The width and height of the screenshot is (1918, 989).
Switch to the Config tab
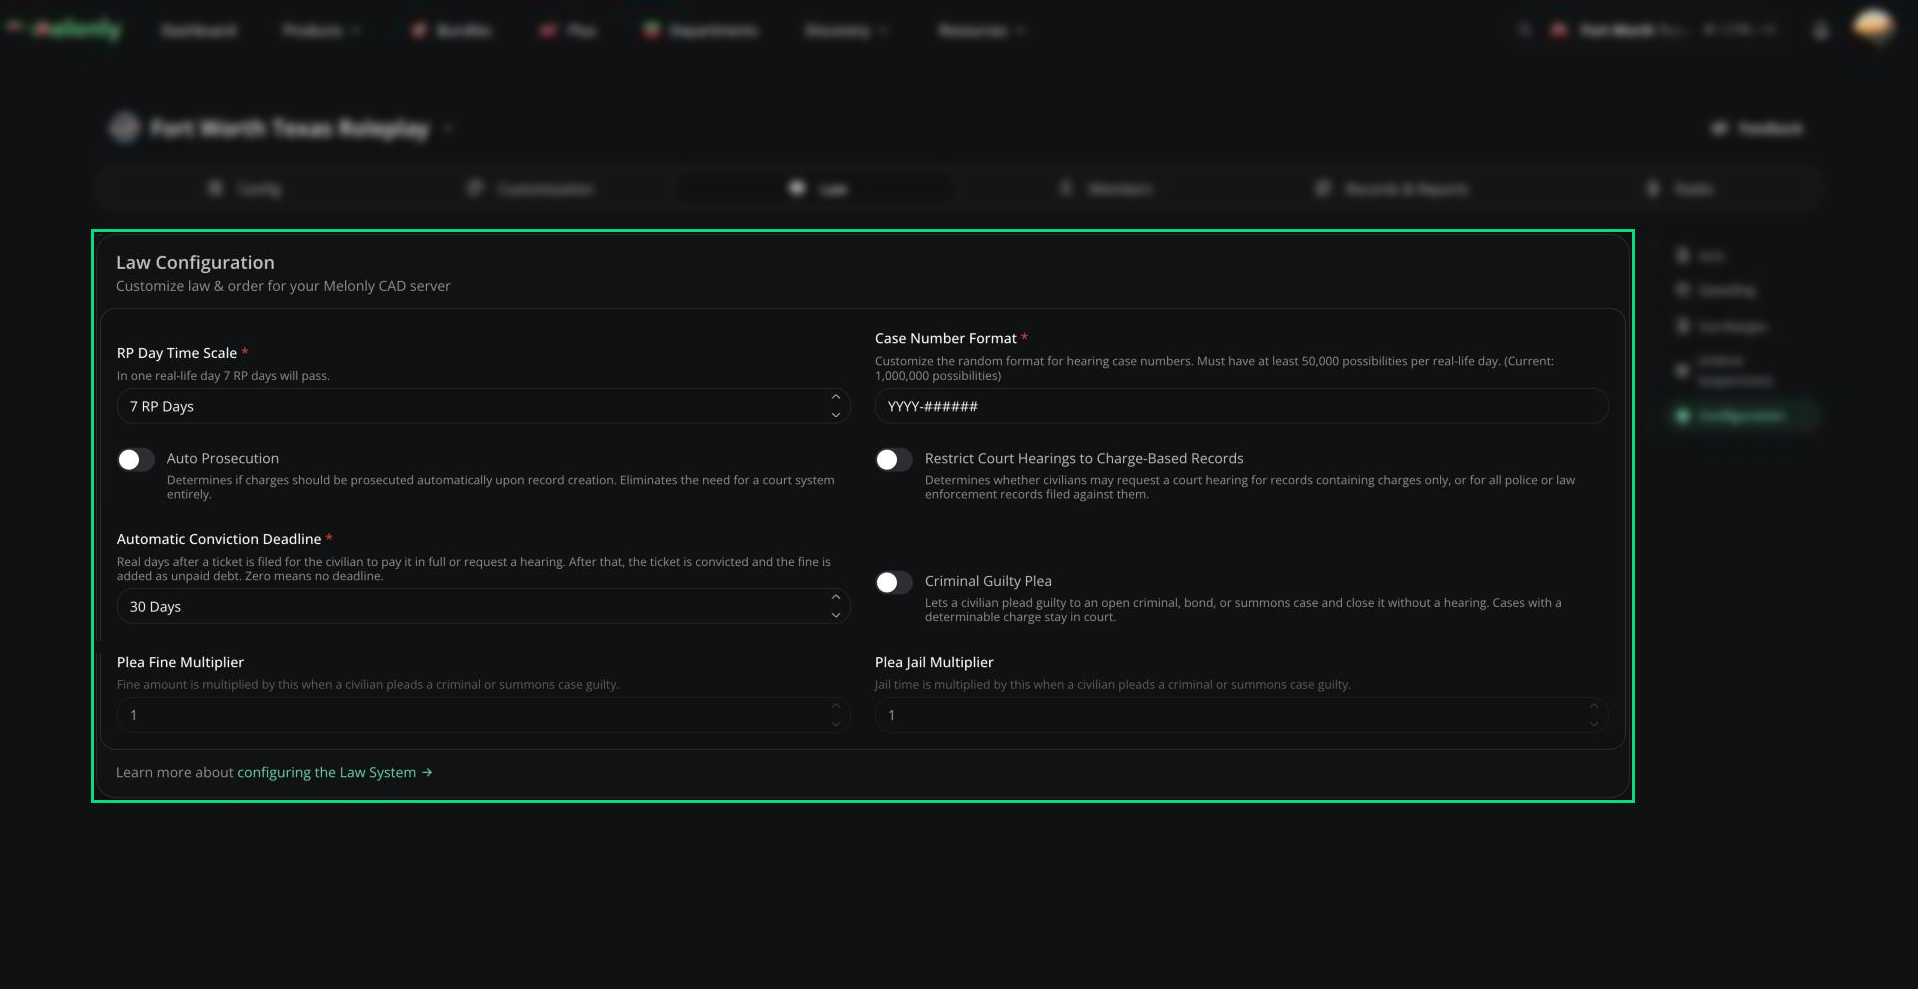pyautogui.click(x=244, y=189)
